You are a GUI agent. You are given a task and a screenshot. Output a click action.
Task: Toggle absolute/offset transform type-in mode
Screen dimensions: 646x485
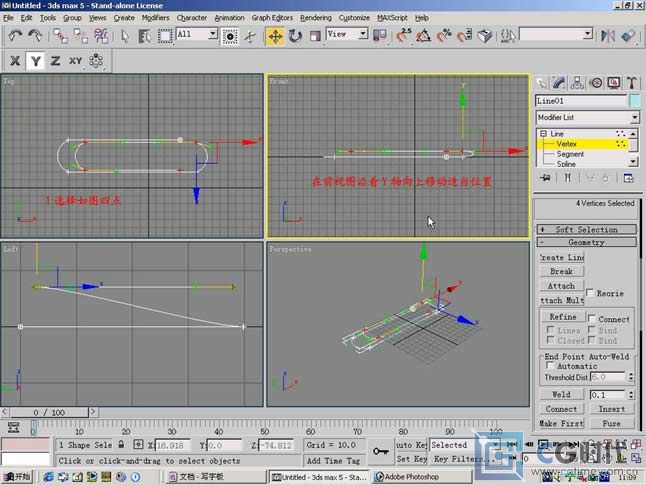pos(138,445)
